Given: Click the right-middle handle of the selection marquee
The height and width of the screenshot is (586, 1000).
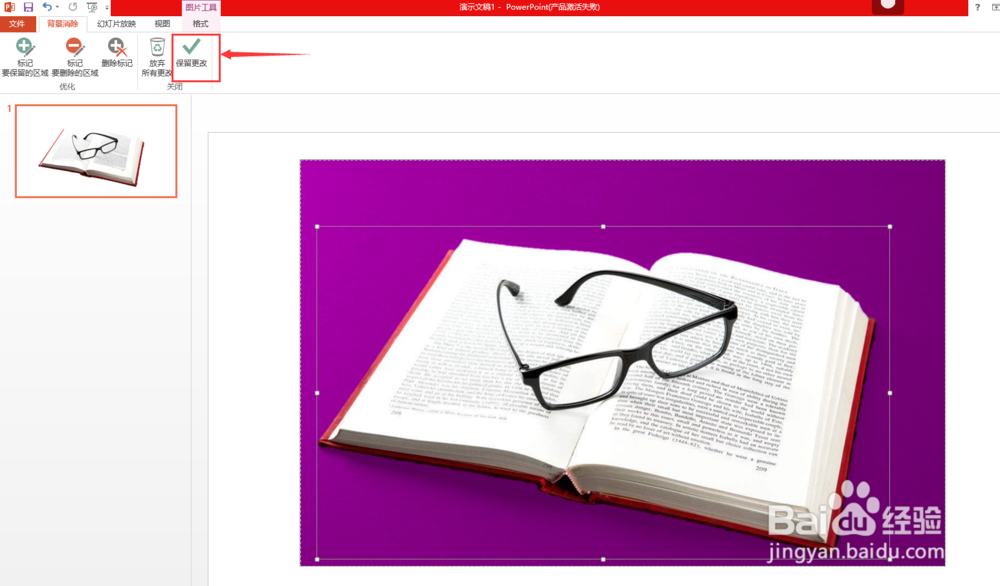Looking at the screenshot, I should tap(890, 393).
